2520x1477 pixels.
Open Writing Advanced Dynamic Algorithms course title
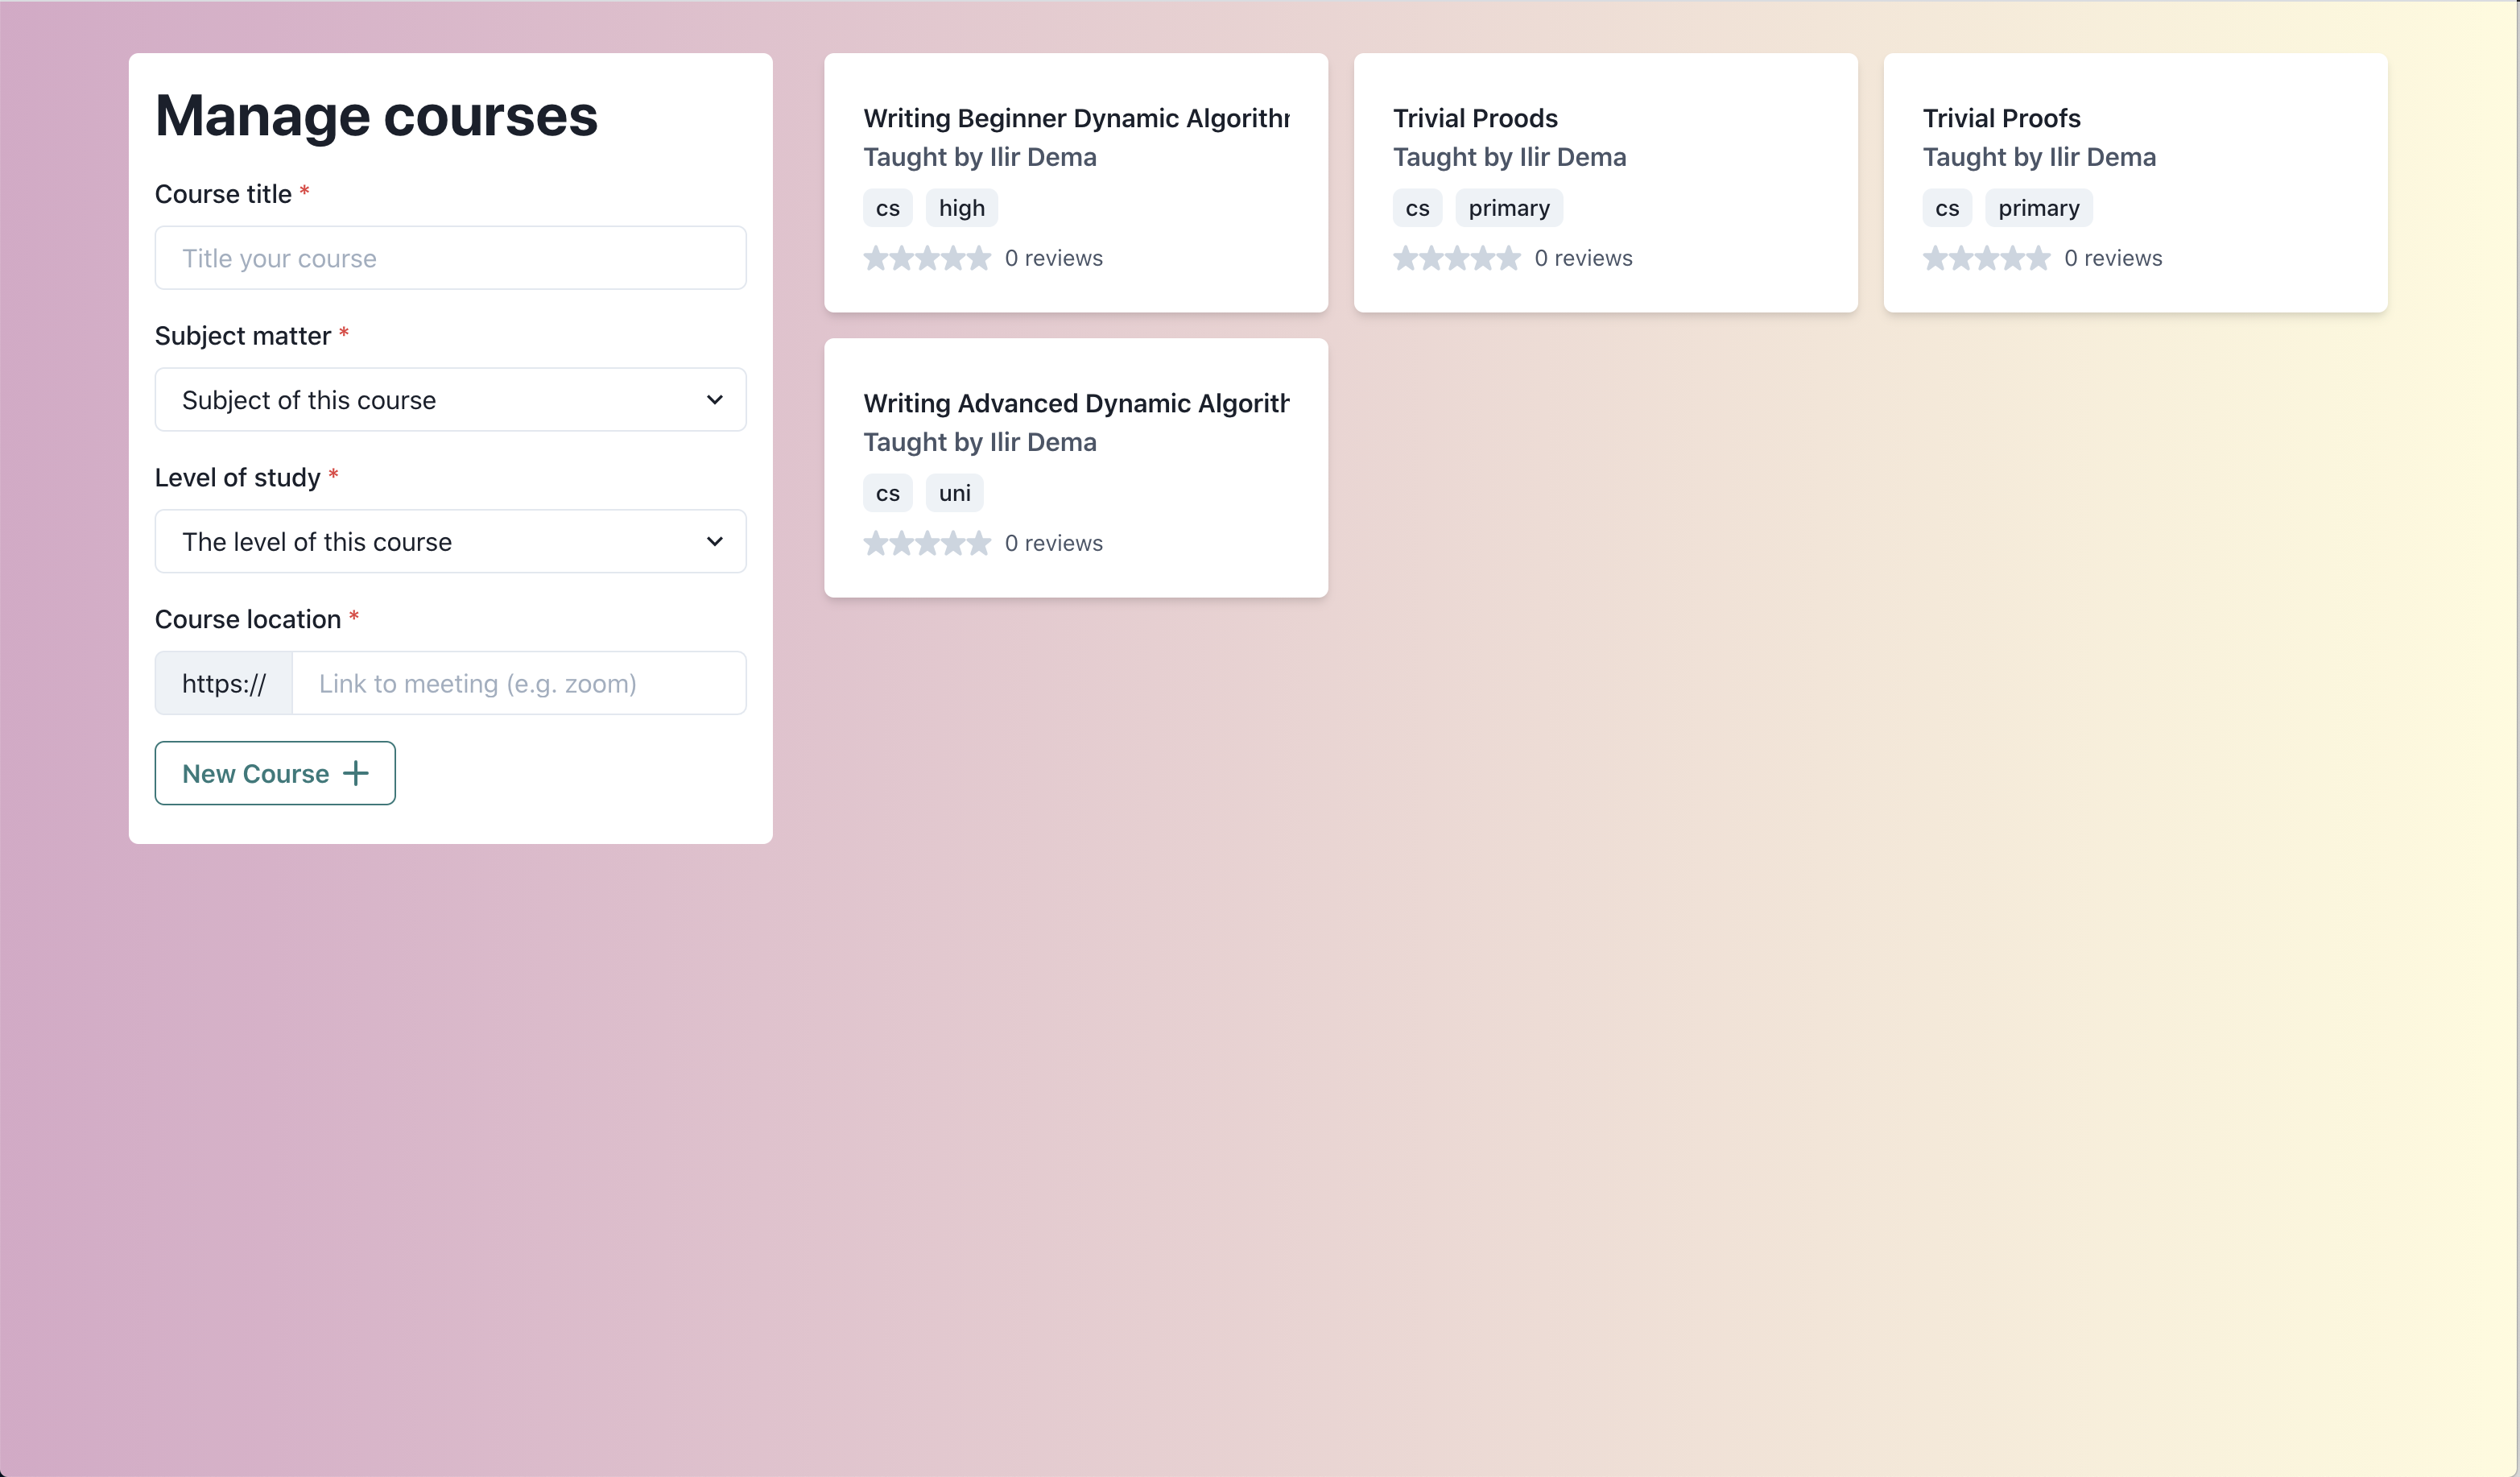pos(1076,403)
